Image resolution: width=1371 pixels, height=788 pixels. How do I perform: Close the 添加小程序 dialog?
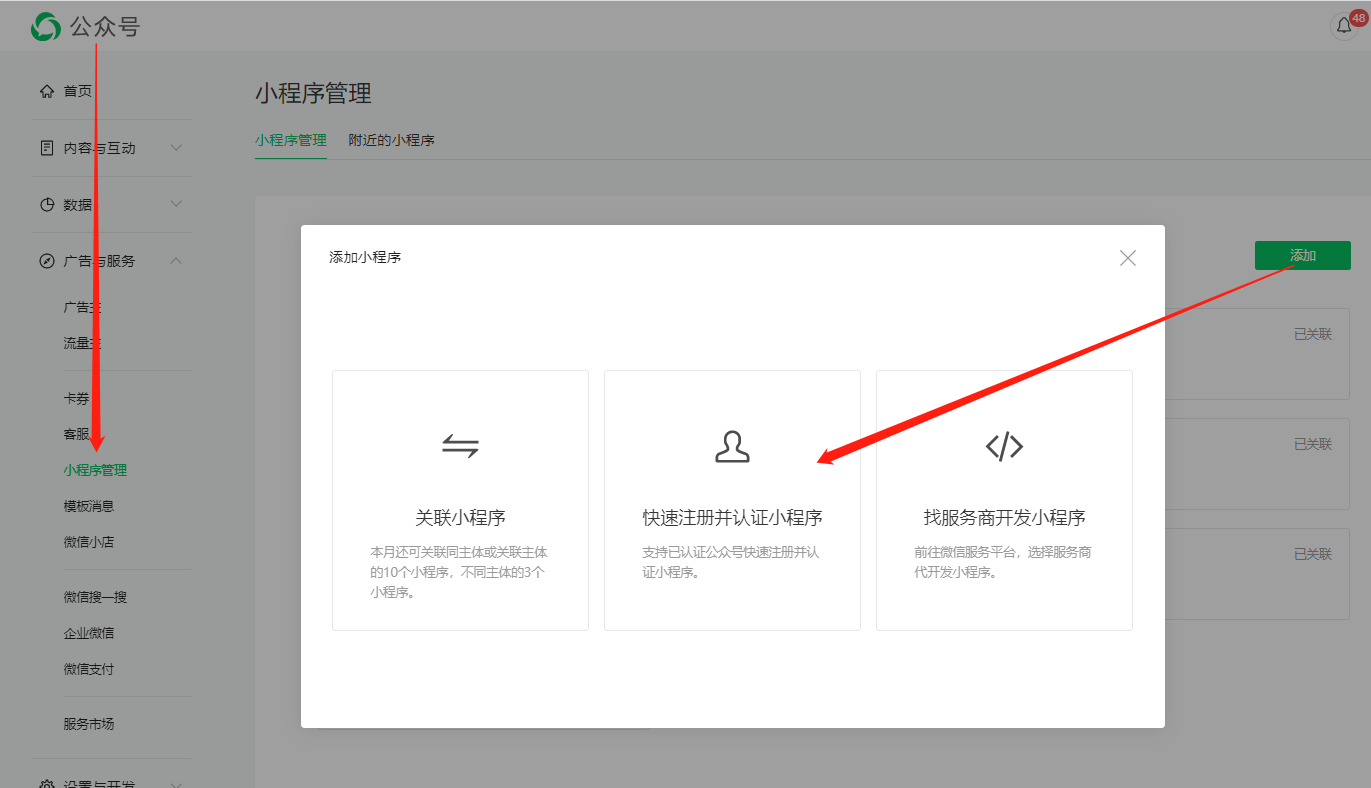point(1128,258)
